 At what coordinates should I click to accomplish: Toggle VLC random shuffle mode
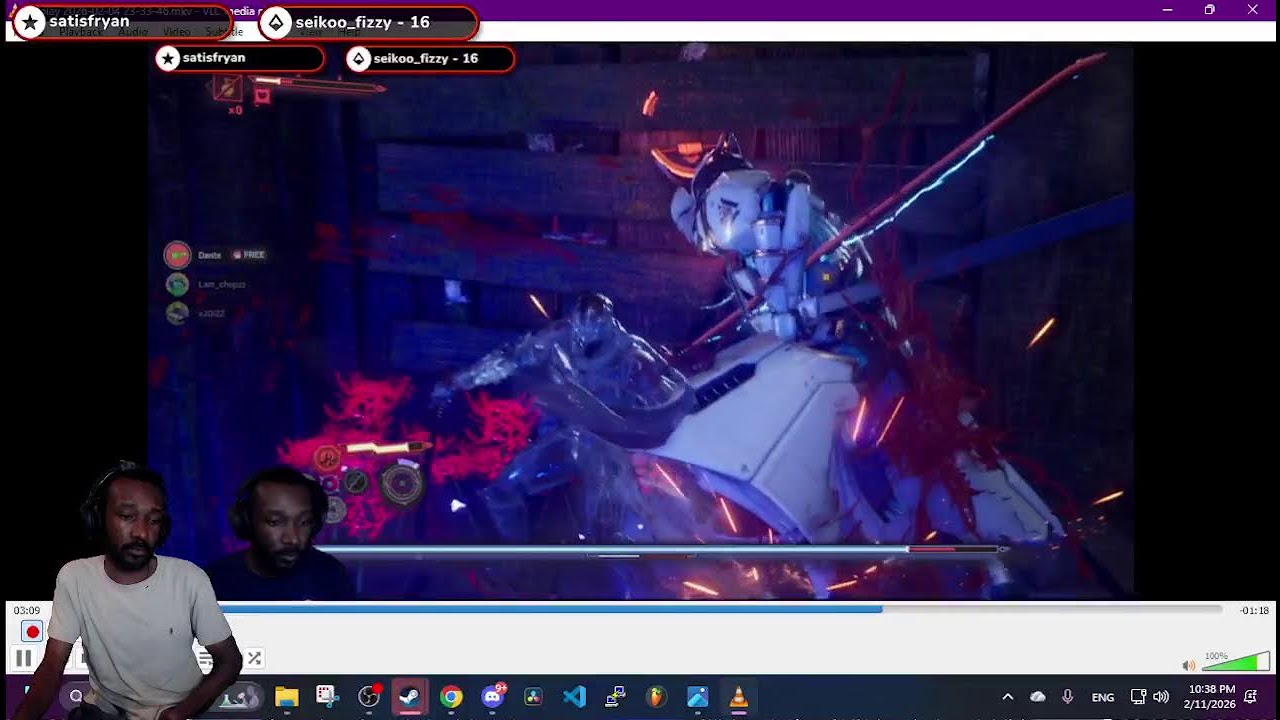pos(254,658)
